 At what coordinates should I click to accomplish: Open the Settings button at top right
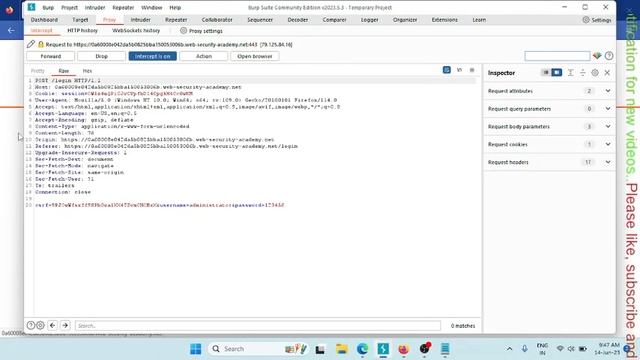[x=597, y=20]
